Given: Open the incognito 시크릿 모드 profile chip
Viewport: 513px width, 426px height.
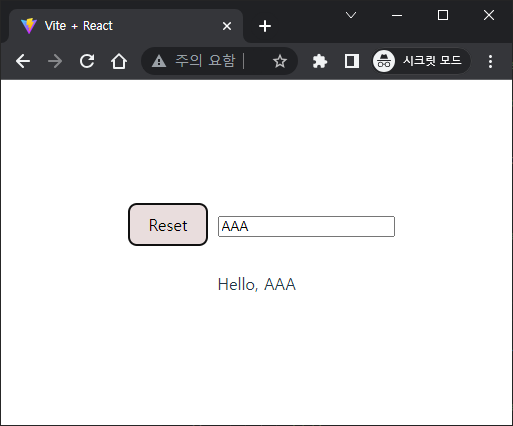Looking at the screenshot, I should [421, 61].
